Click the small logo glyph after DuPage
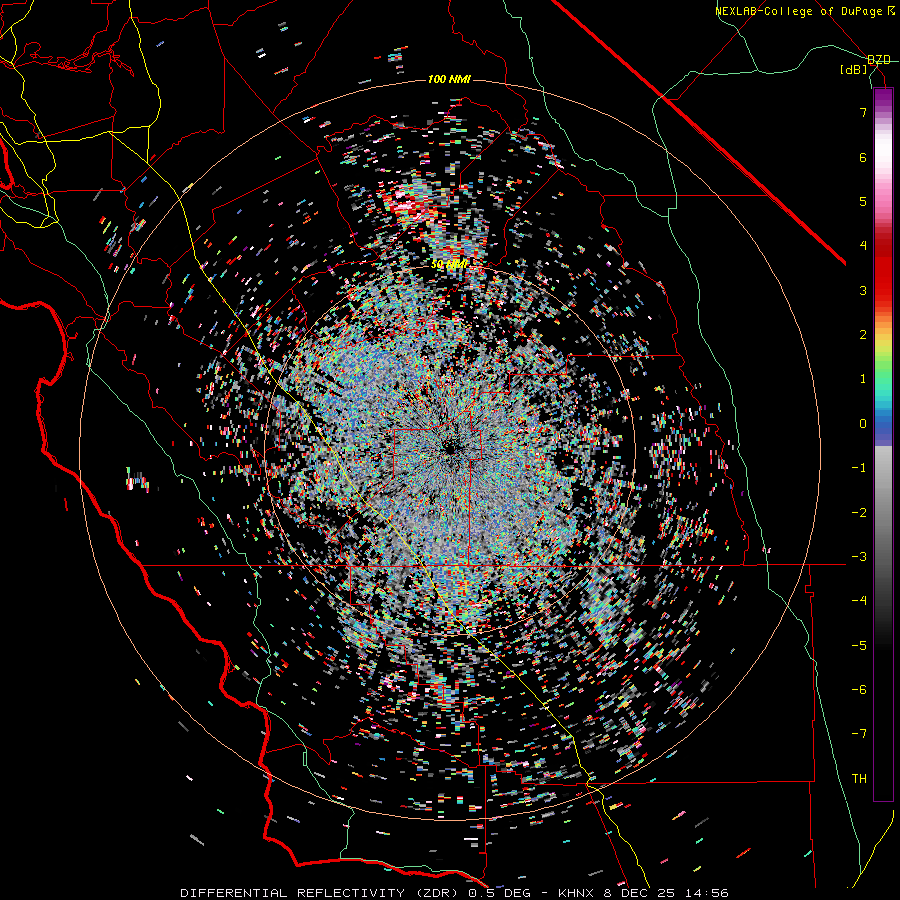 coord(891,11)
